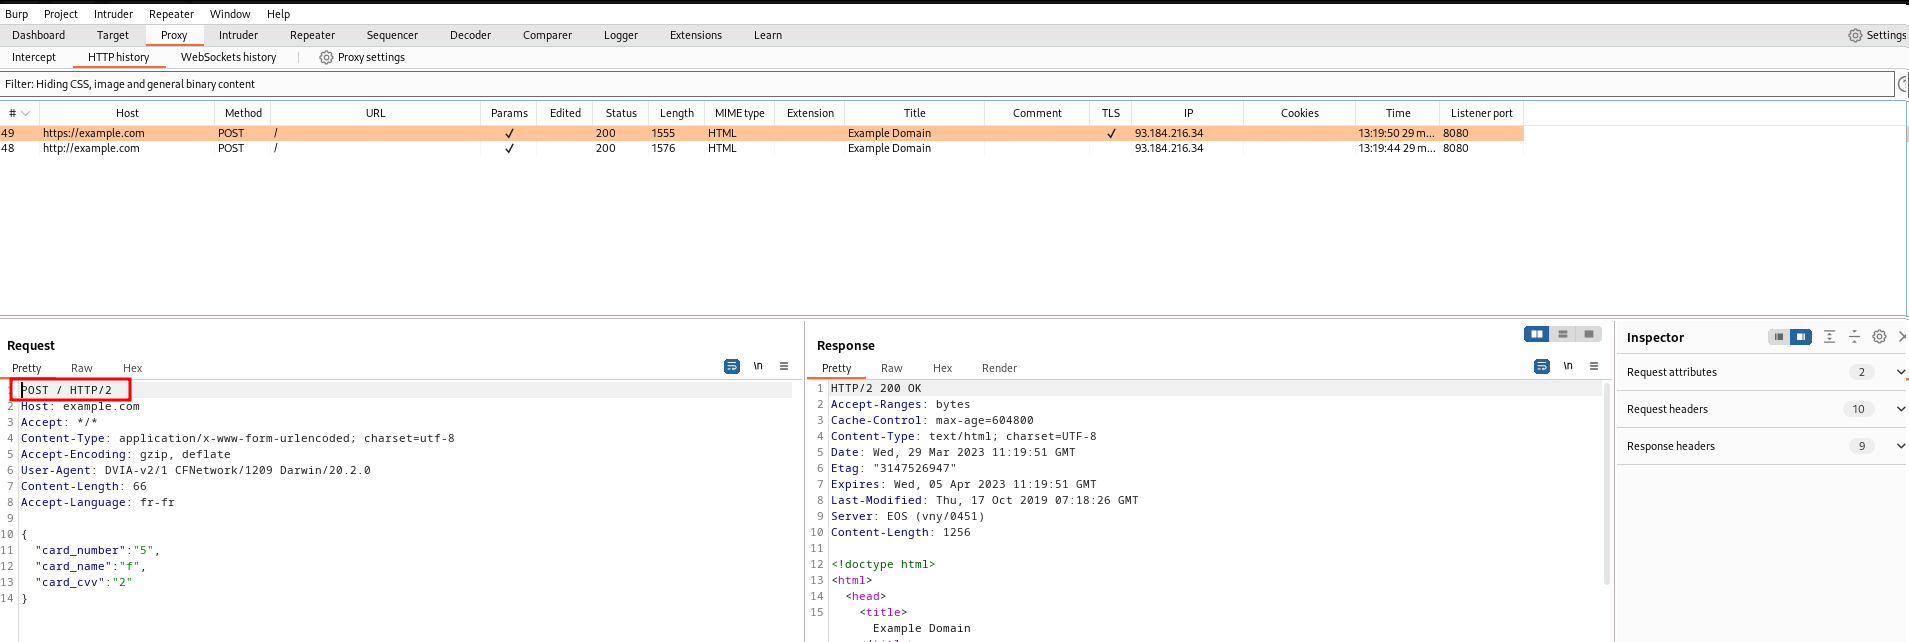Click the Response panel vertical scrollbar

(x=1606, y=480)
